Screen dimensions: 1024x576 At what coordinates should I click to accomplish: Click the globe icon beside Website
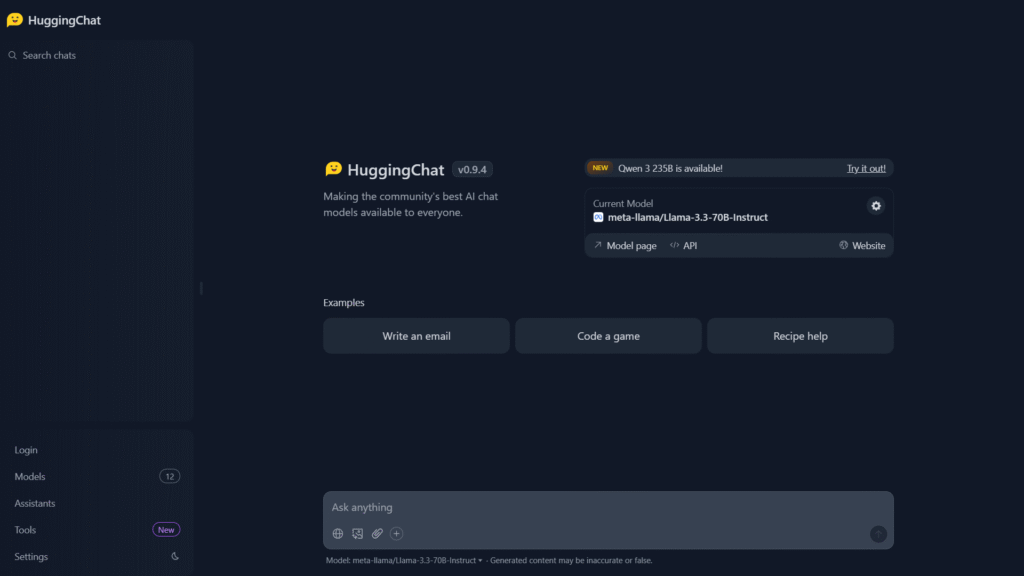(844, 245)
